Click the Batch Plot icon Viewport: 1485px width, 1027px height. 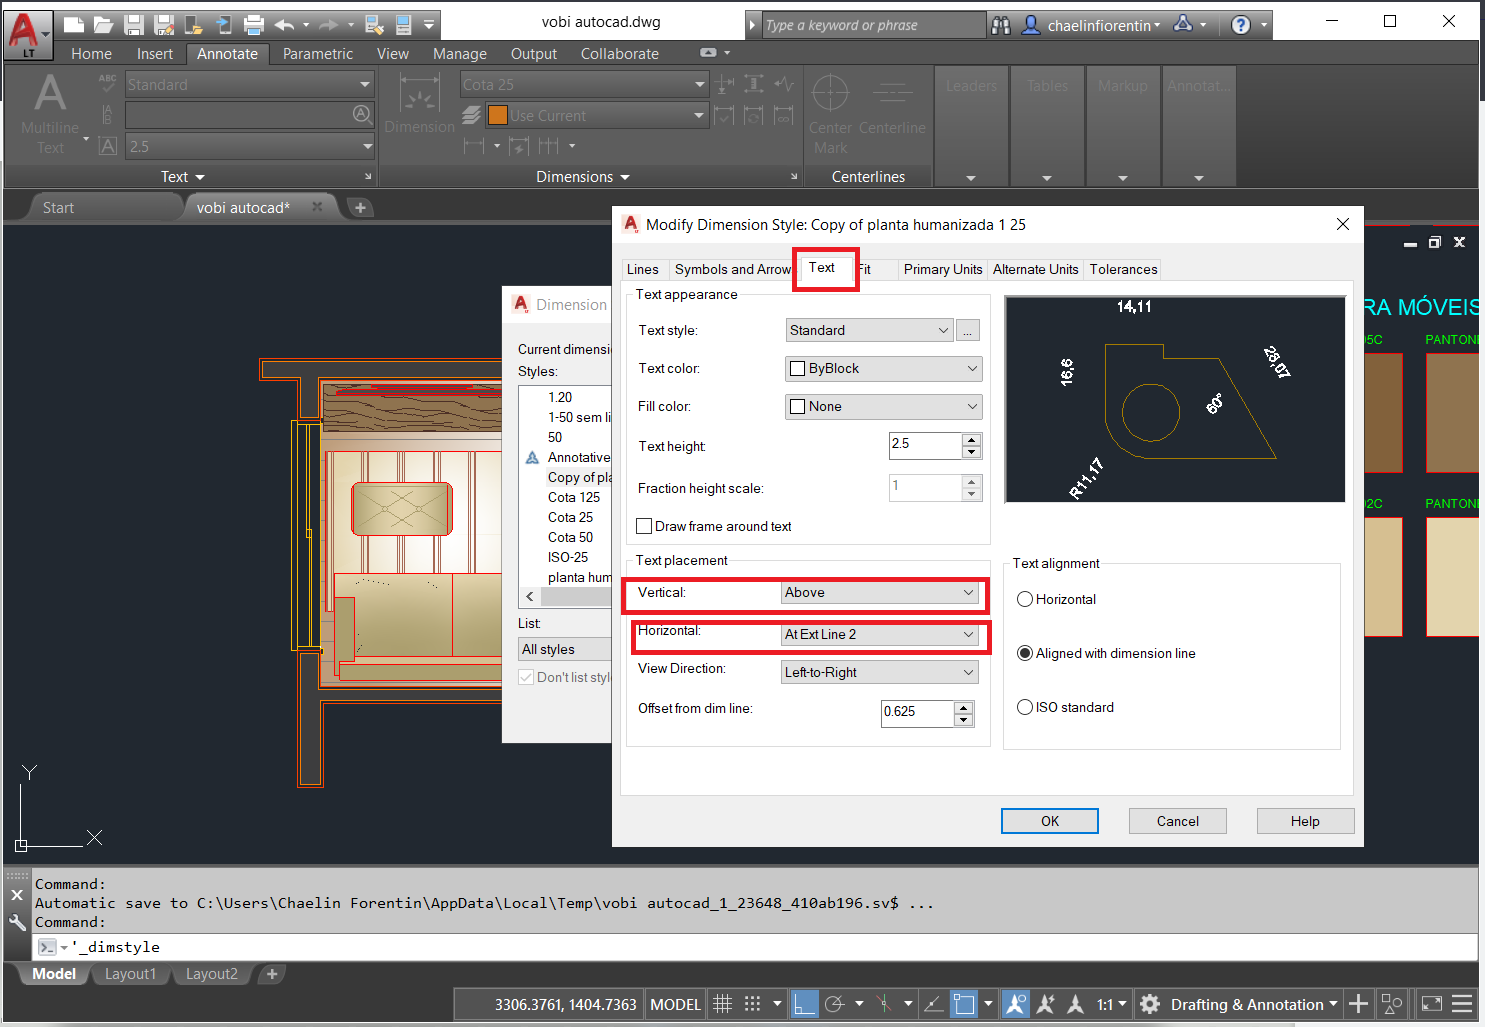click(x=374, y=25)
